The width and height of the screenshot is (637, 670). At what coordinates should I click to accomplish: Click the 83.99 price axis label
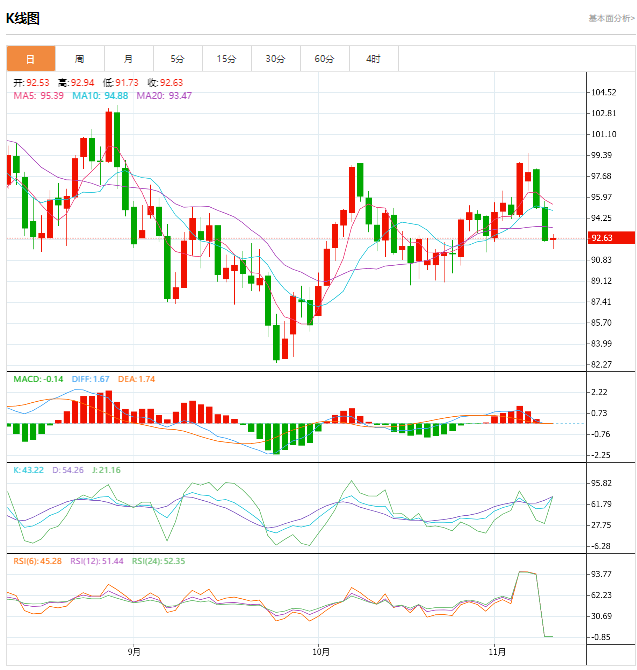pyautogui.click(x=601, y=344)
